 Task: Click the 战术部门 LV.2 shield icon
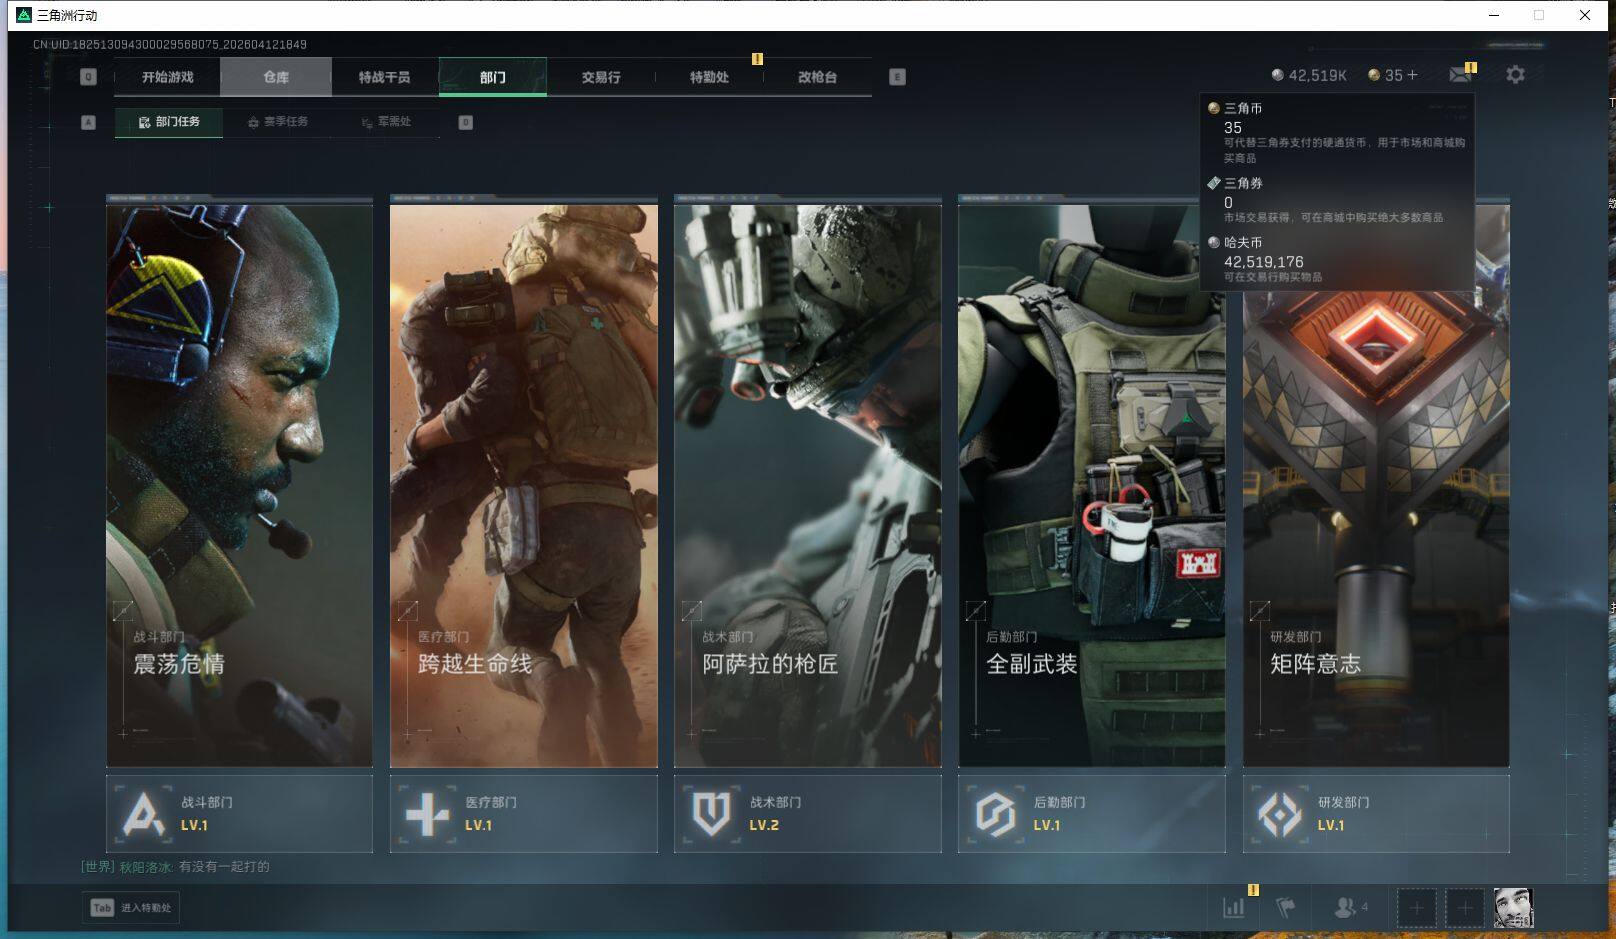(711, 814)
